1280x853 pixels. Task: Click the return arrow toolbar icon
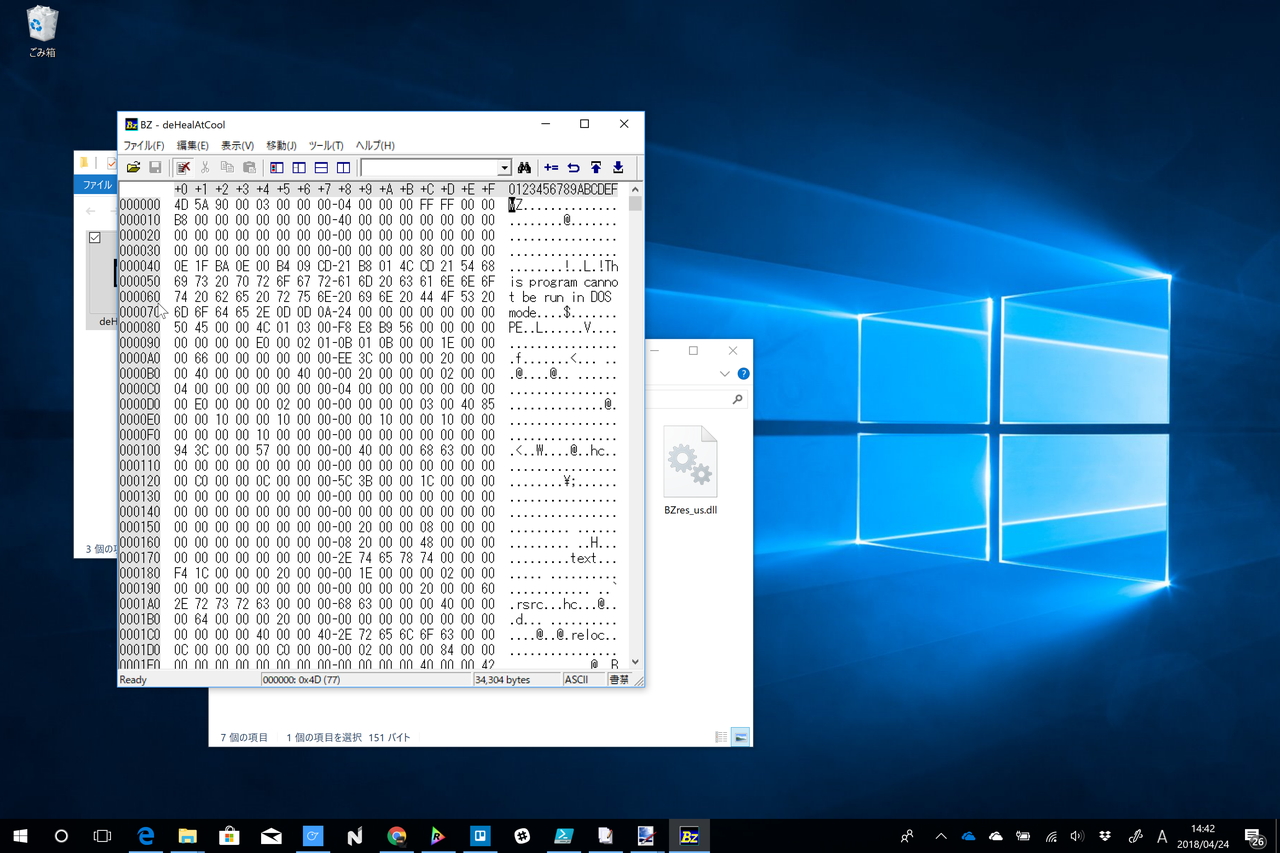(x=573, y=168)
